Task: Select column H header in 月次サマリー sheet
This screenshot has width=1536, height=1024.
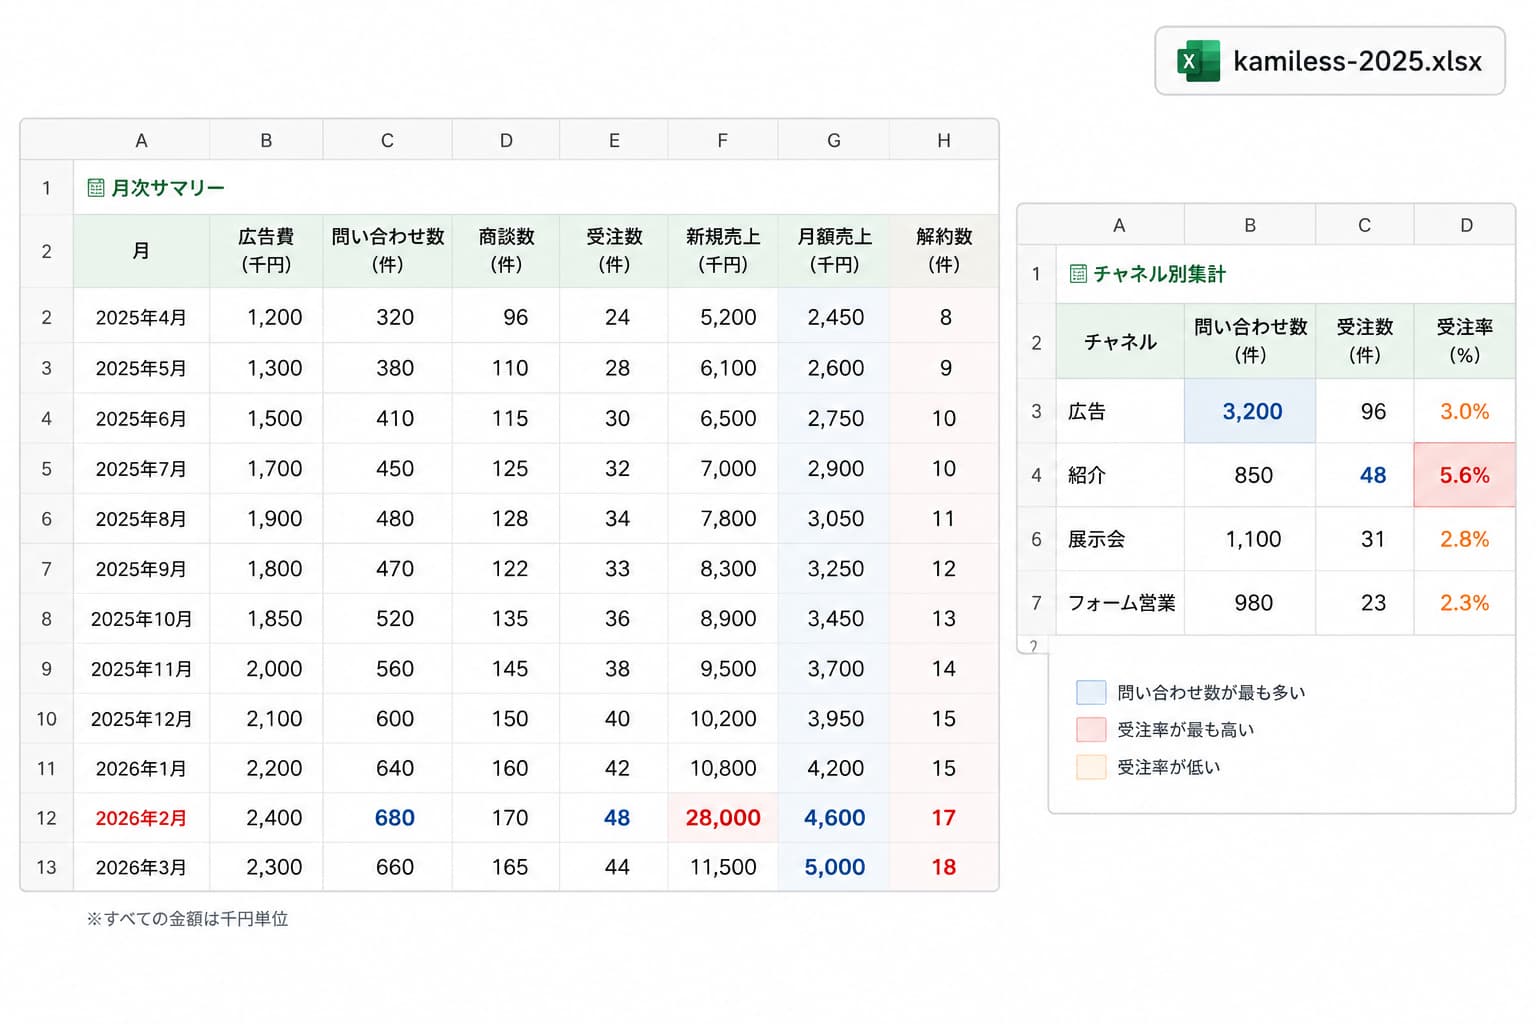Action: click(x=944, y=140)
